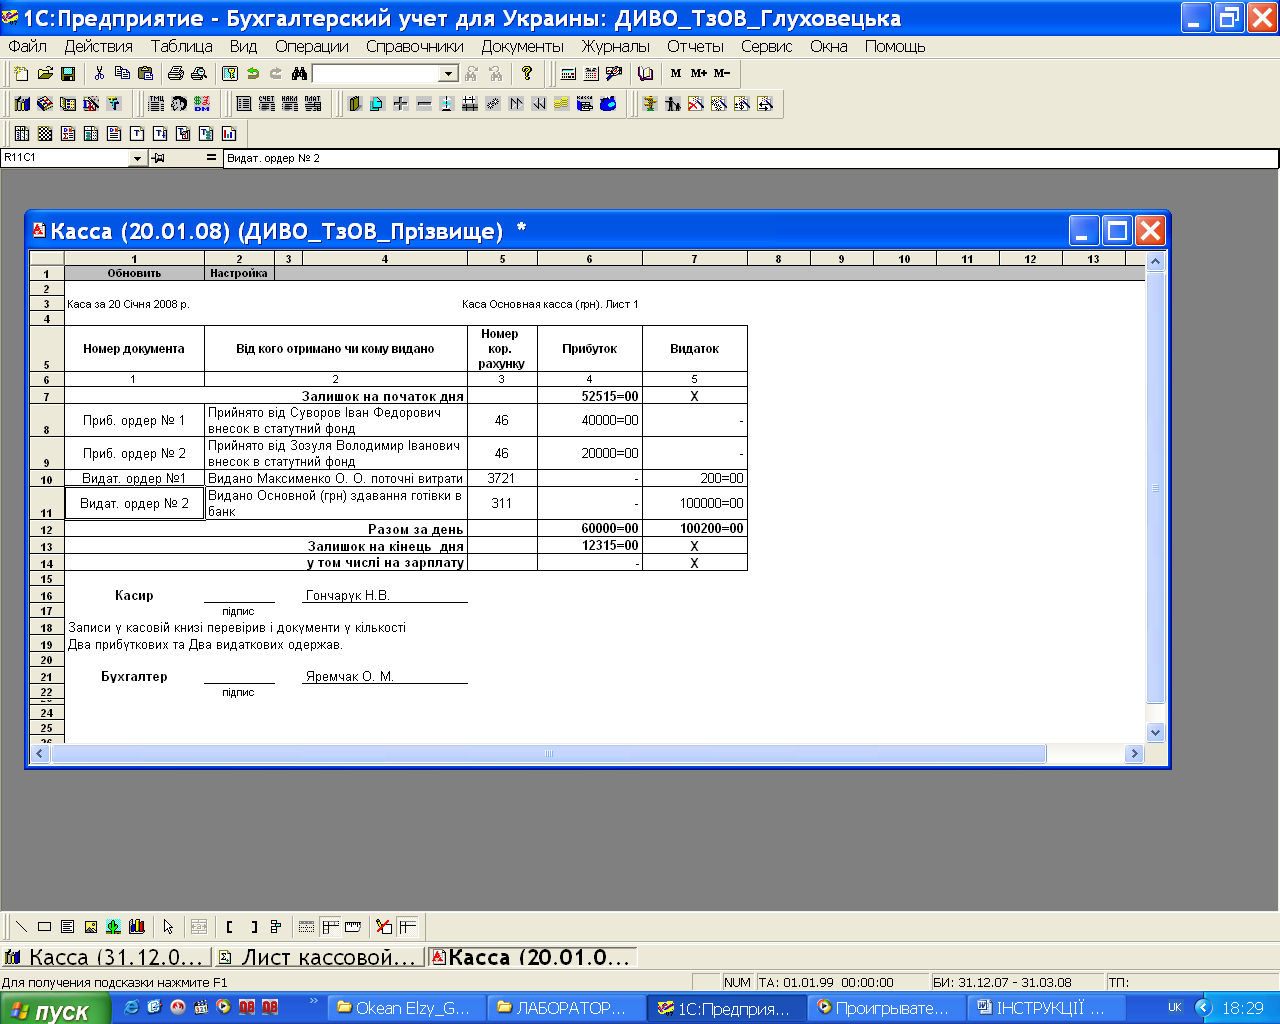Open the Сервис menu
The image size is (1280, 1024).
point(767,46)
